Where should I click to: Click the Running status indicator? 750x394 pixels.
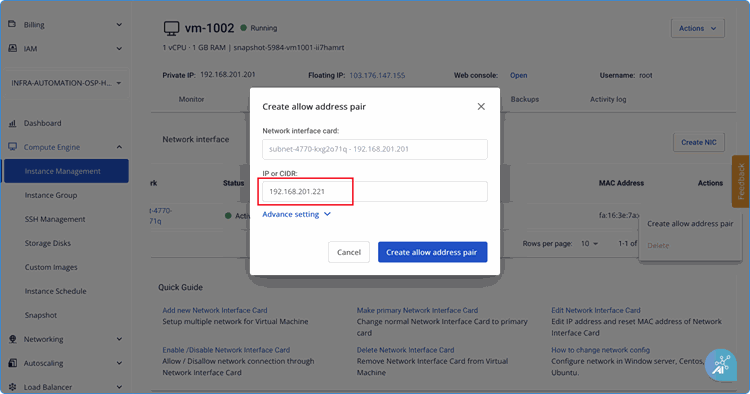pos(259,28)
